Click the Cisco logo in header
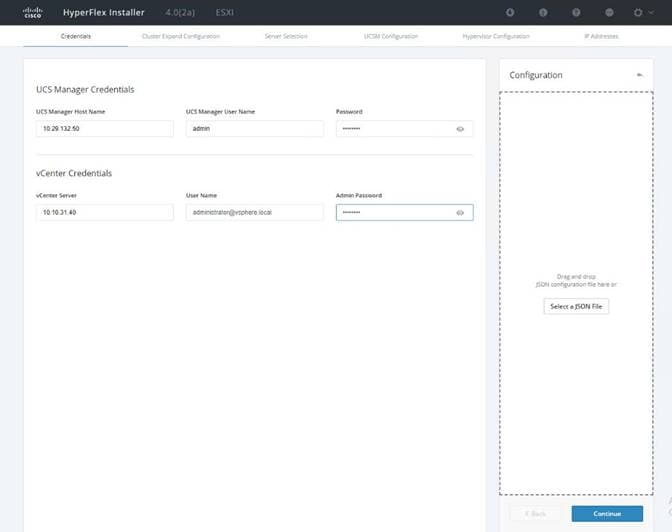This screenshot has height=532, width=672. pyautogui.click(x=33, y=12)
